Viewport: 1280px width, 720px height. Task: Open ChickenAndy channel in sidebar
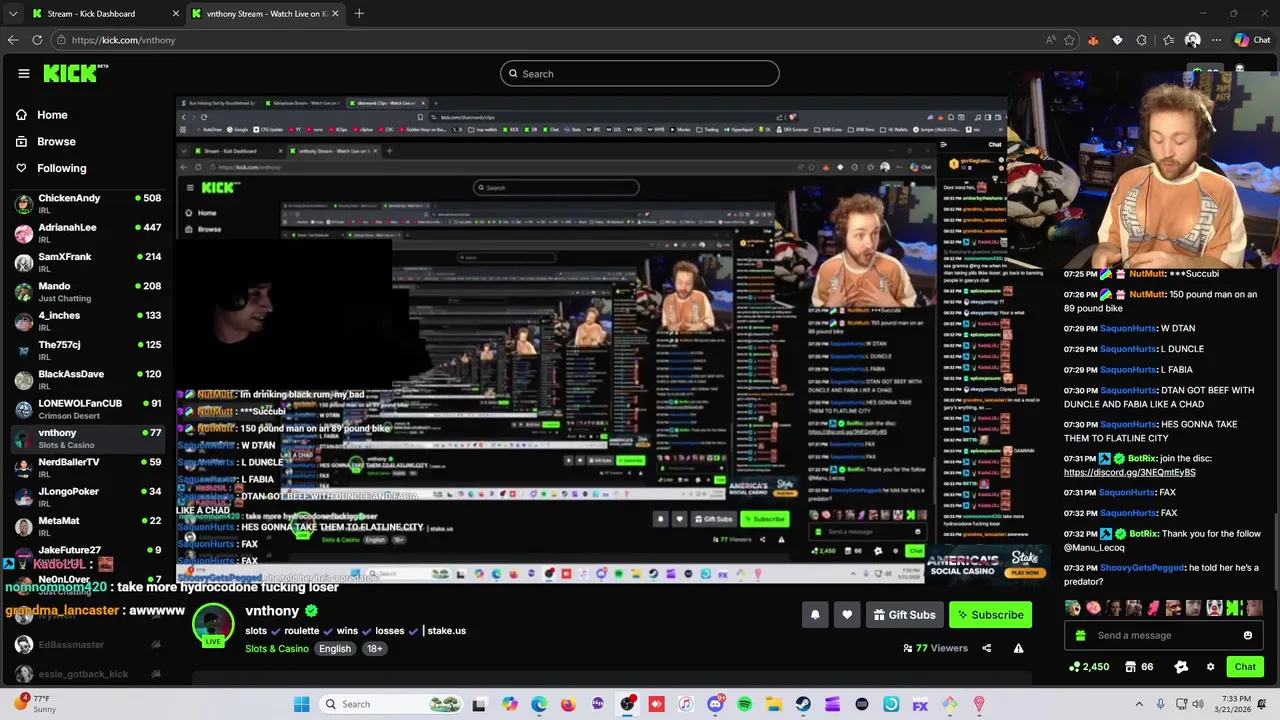tap(88, 203)
